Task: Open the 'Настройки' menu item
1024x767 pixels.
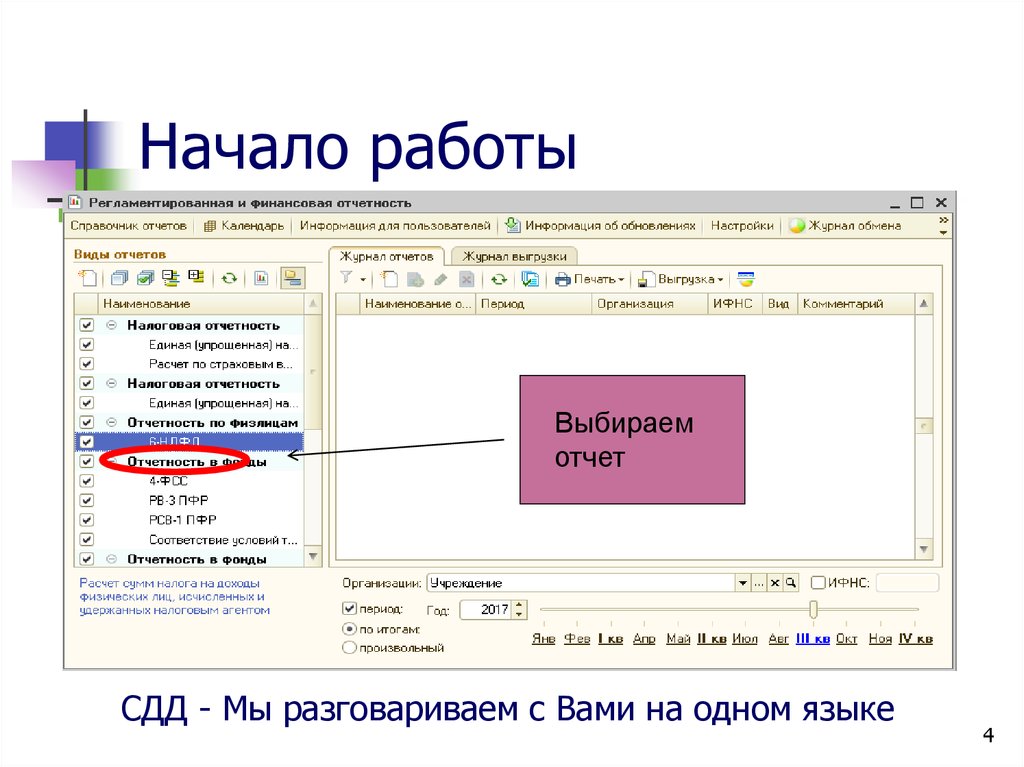Action: (x=742, y=226)
